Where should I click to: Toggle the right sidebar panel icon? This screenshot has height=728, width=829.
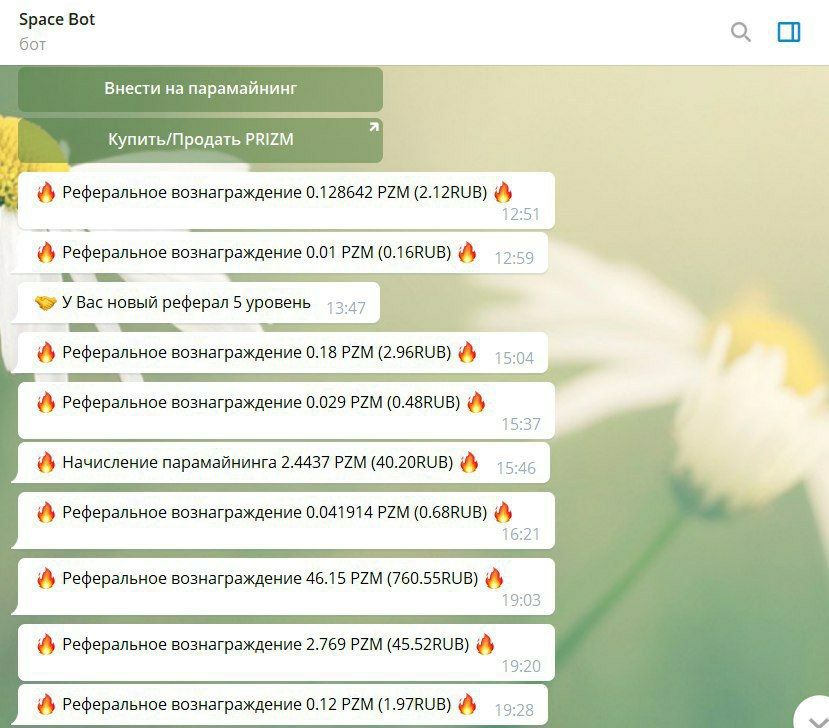click(789, 32)
